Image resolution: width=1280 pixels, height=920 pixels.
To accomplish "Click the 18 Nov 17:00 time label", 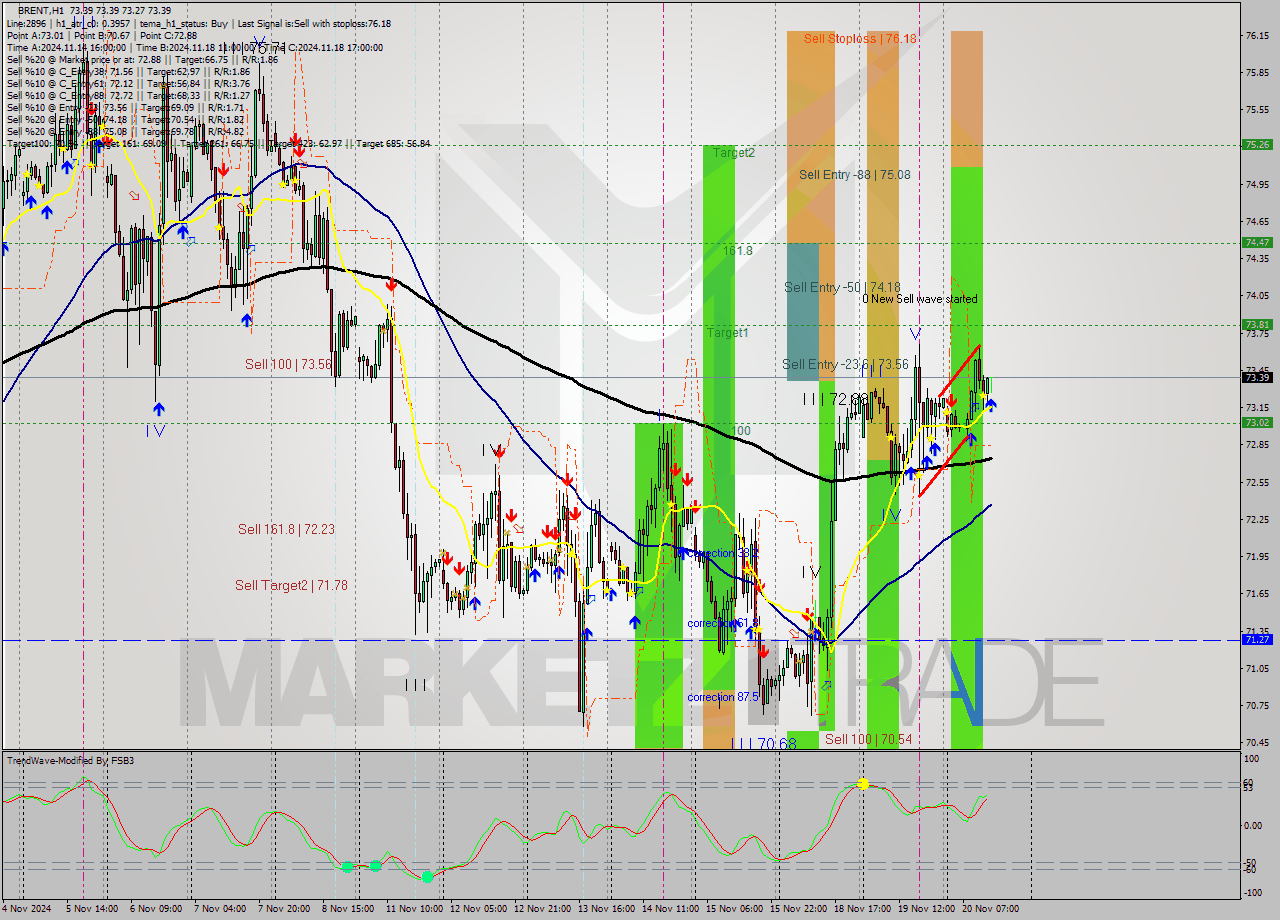I will [862, 909].
